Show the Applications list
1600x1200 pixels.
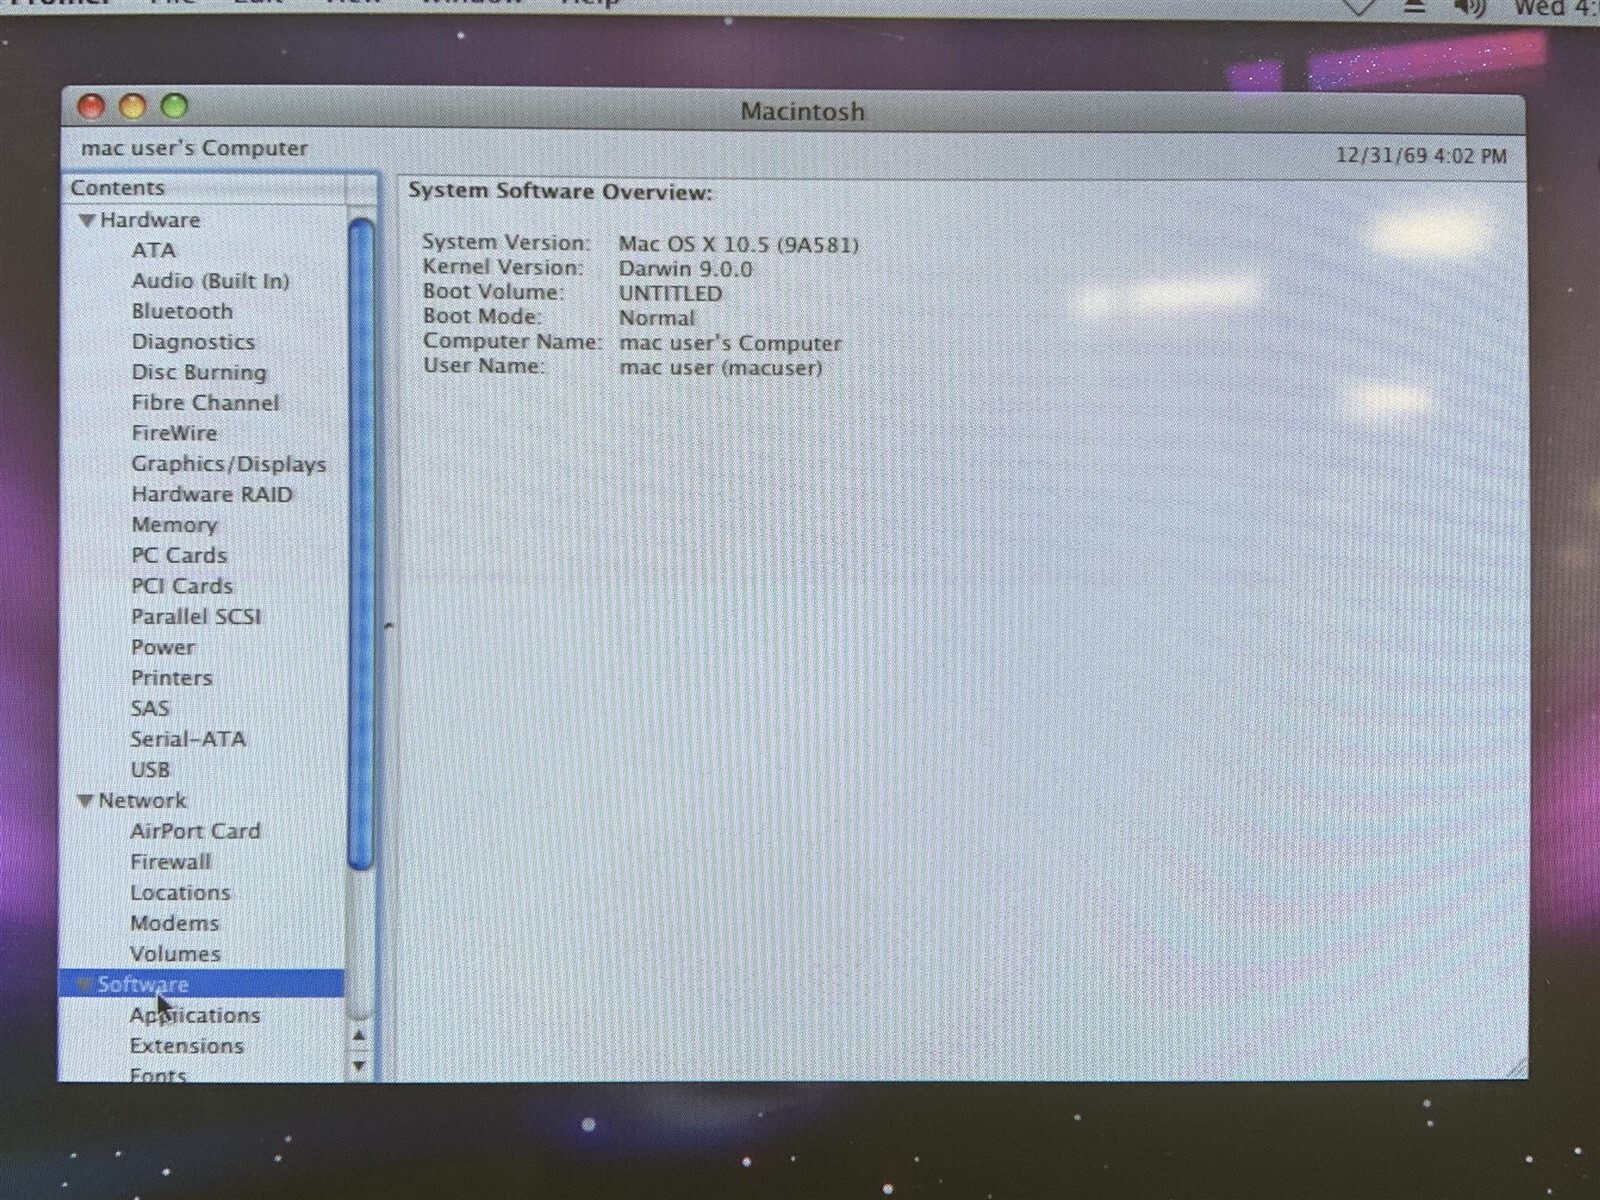click(x=195, y=1015)
